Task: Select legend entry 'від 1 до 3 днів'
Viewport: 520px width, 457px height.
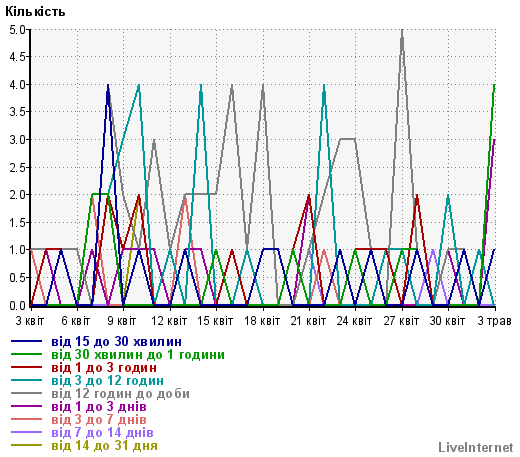Action: [99, 407]
